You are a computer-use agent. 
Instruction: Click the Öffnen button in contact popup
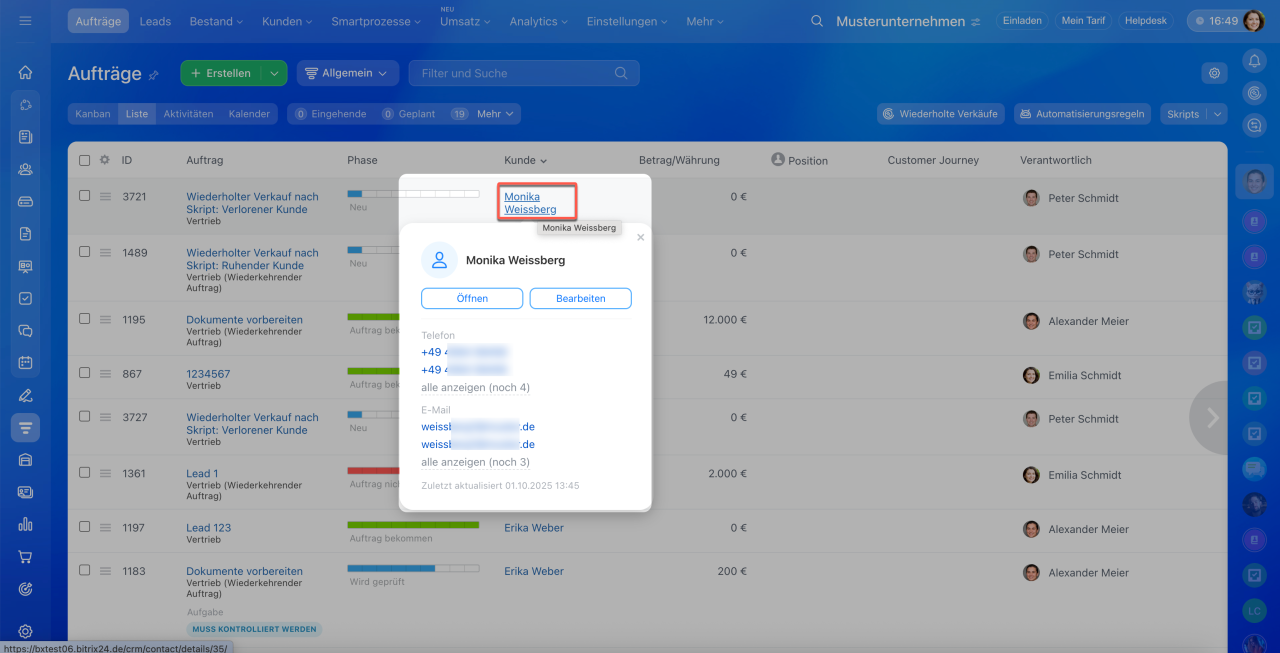[472, 298]
